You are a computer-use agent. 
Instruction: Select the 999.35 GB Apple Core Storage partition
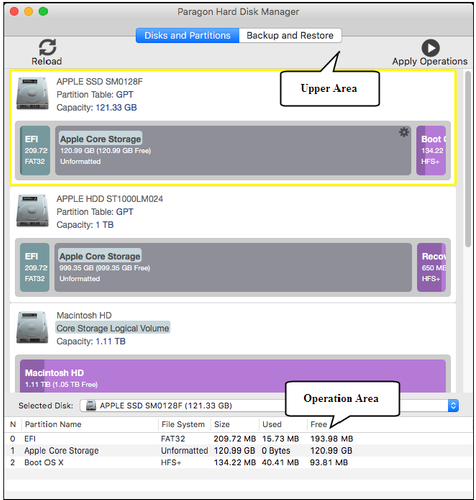tap(233, 268)
